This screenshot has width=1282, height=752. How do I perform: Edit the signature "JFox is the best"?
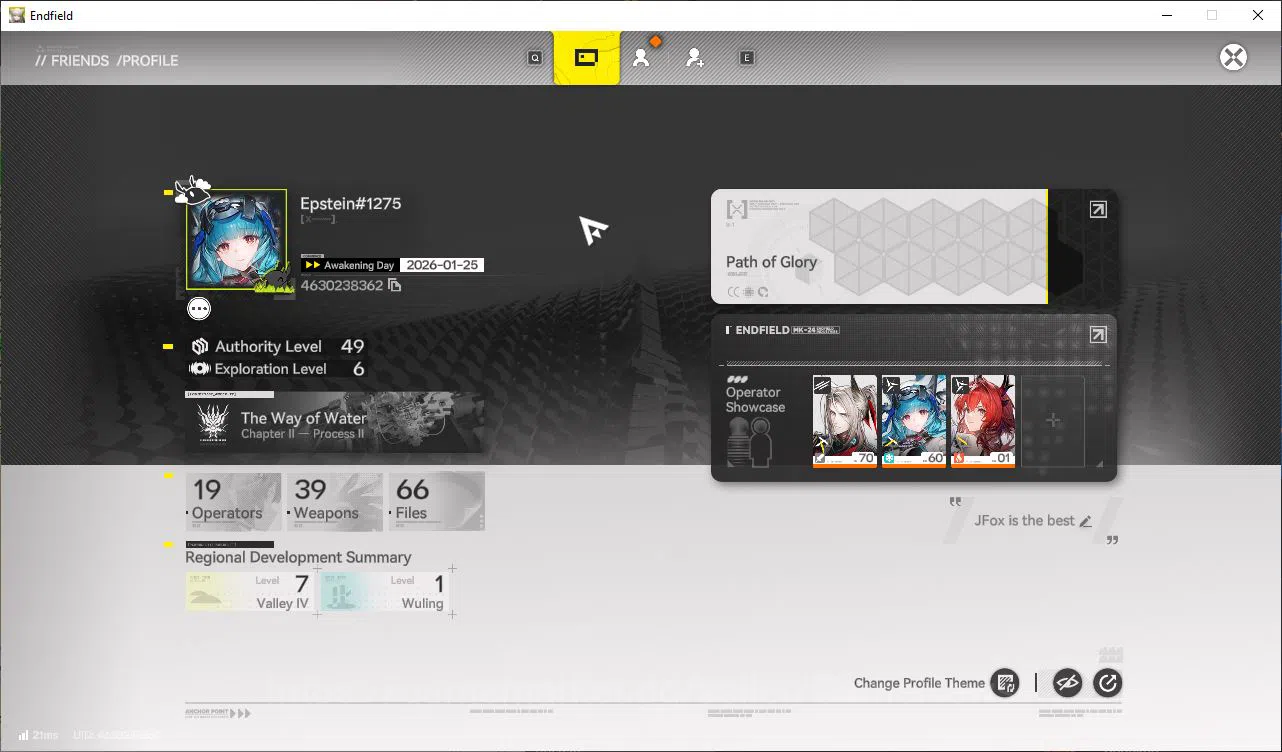1086,521
